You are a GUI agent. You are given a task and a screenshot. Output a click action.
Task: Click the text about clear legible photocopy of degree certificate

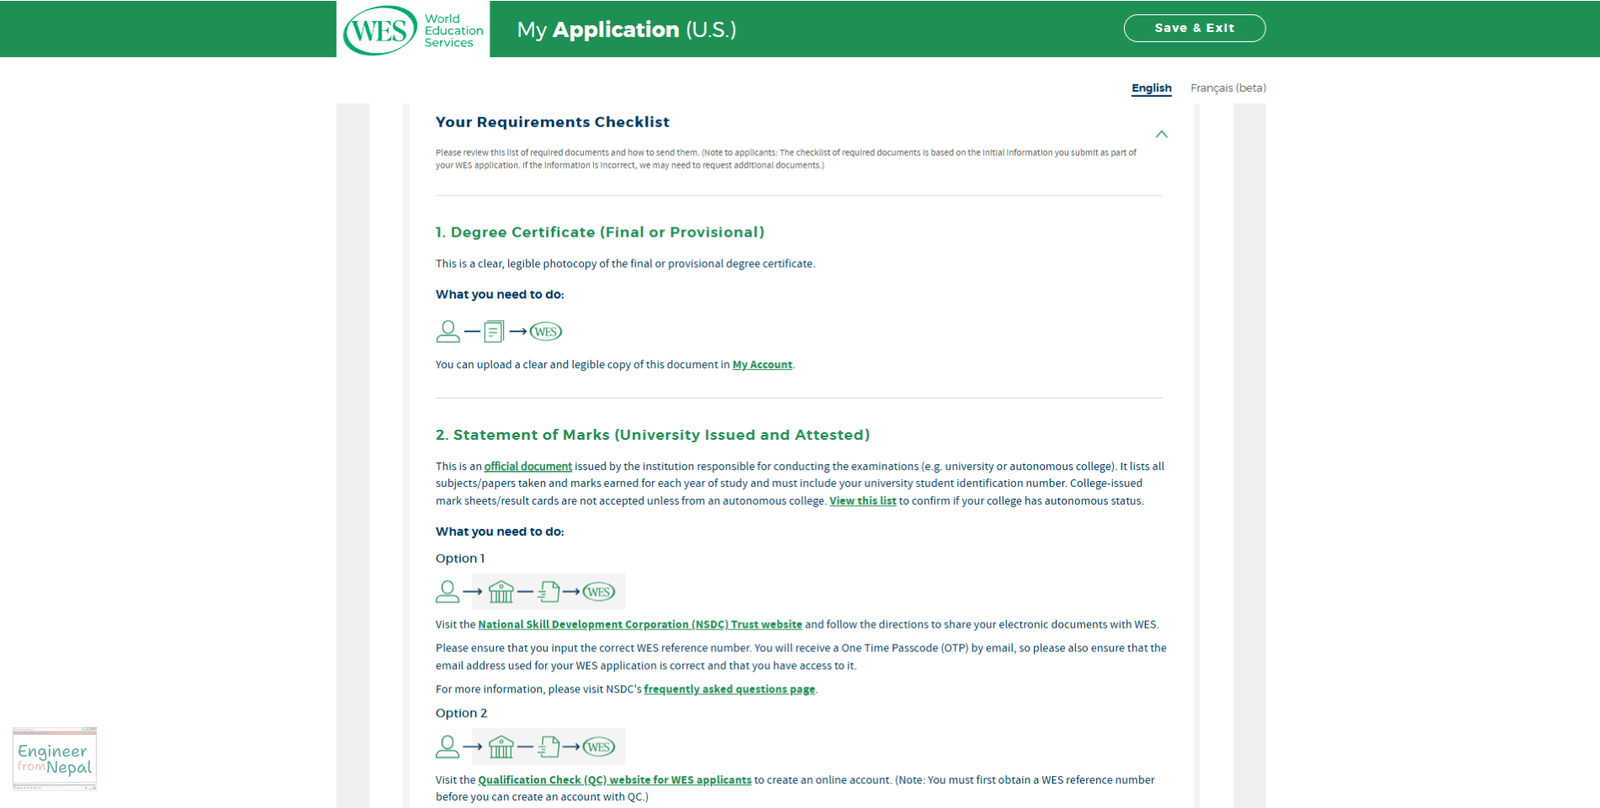click(x=625, y=264)
